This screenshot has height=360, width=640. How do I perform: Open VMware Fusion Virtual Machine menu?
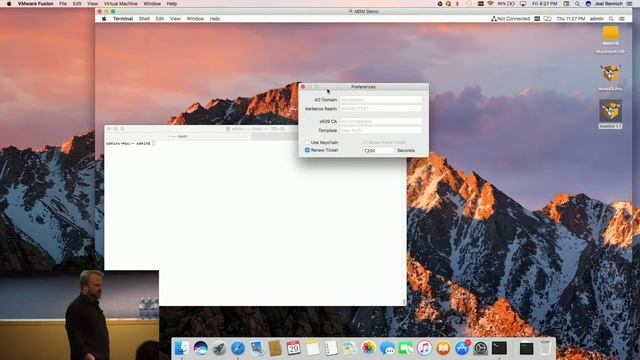pos(120,4)
